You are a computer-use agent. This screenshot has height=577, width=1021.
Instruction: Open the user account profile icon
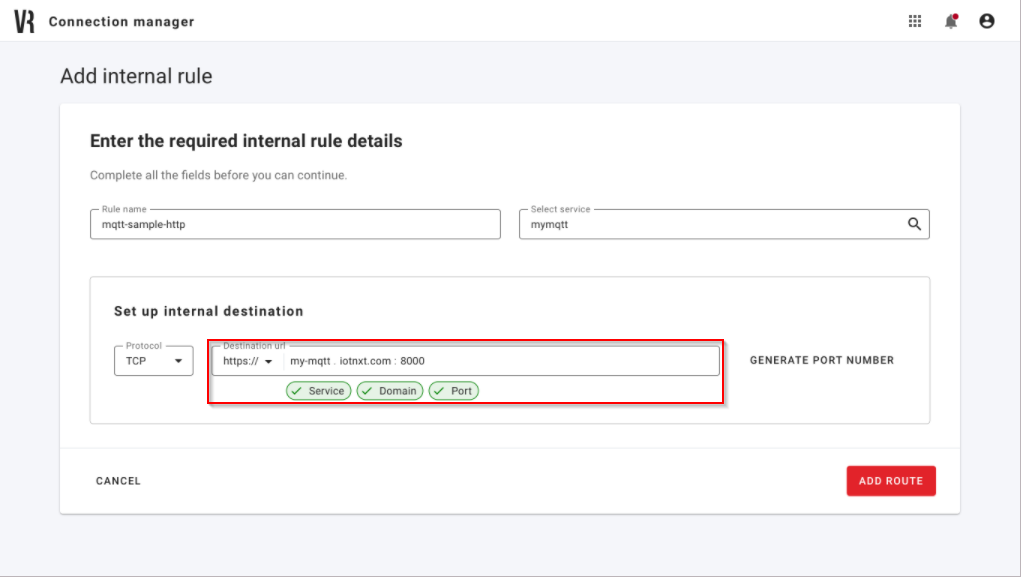pyautogui.click(x=986, y=20)
